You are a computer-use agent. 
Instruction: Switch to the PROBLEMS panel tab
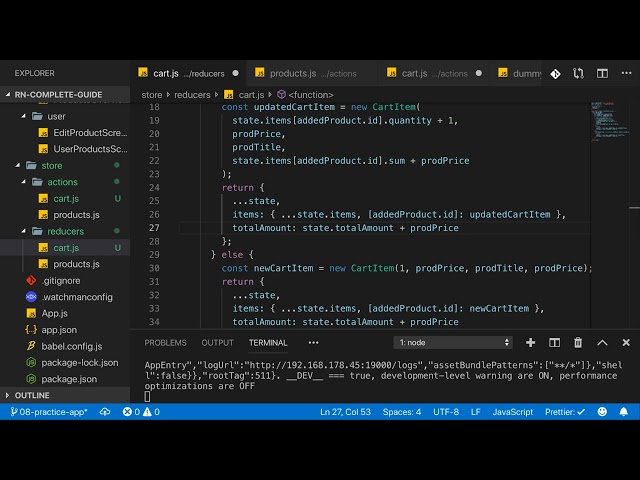click(x=165, y=342)
